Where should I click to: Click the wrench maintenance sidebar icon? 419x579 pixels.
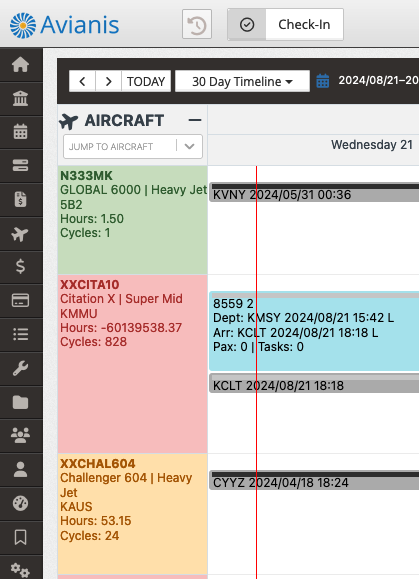[x=20, y=368]
